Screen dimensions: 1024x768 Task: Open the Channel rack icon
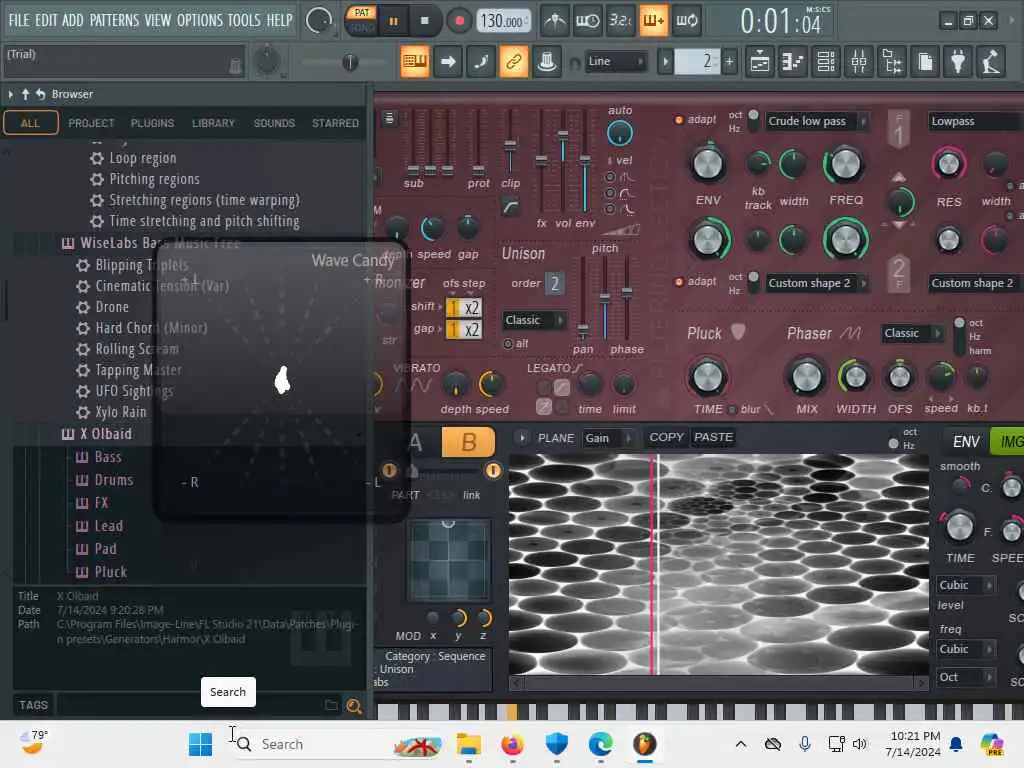coord(826,62)
